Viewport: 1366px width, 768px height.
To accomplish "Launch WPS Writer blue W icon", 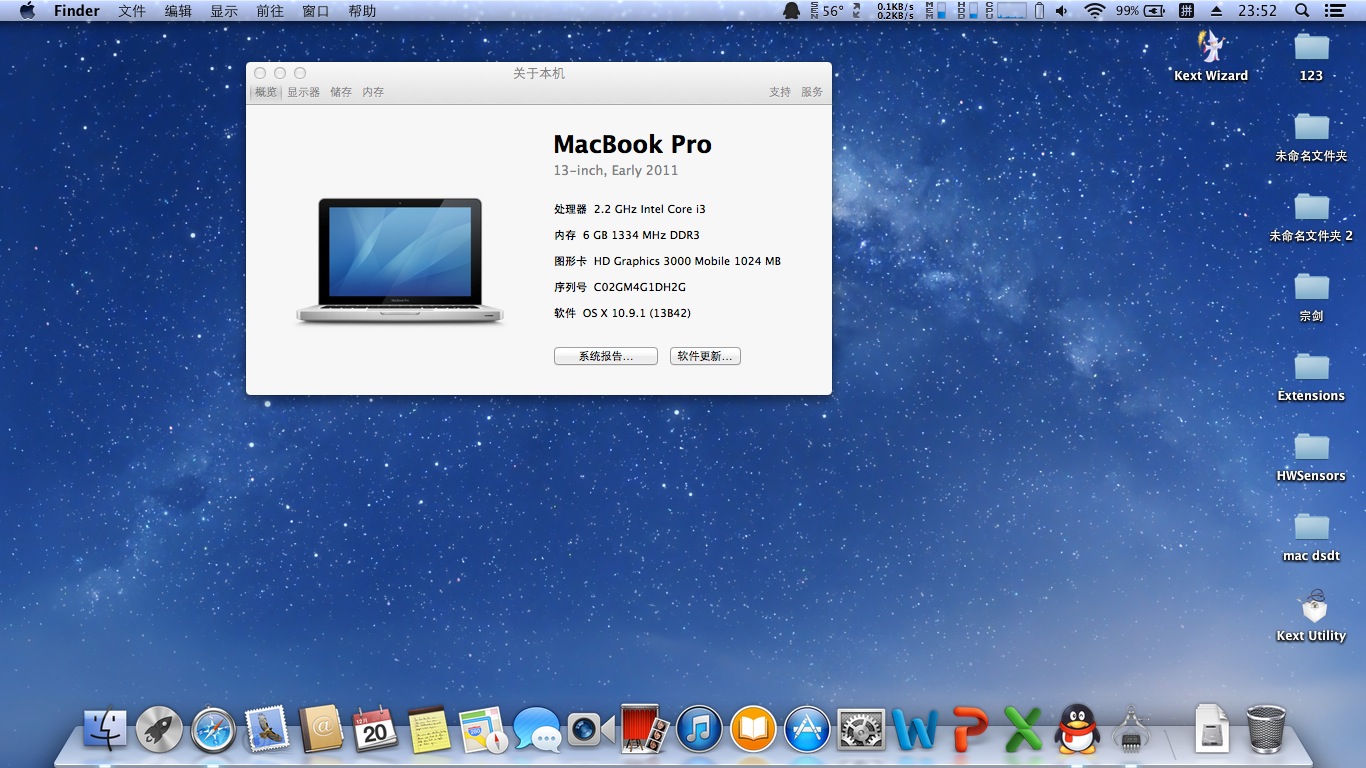I will click(915, 729).
